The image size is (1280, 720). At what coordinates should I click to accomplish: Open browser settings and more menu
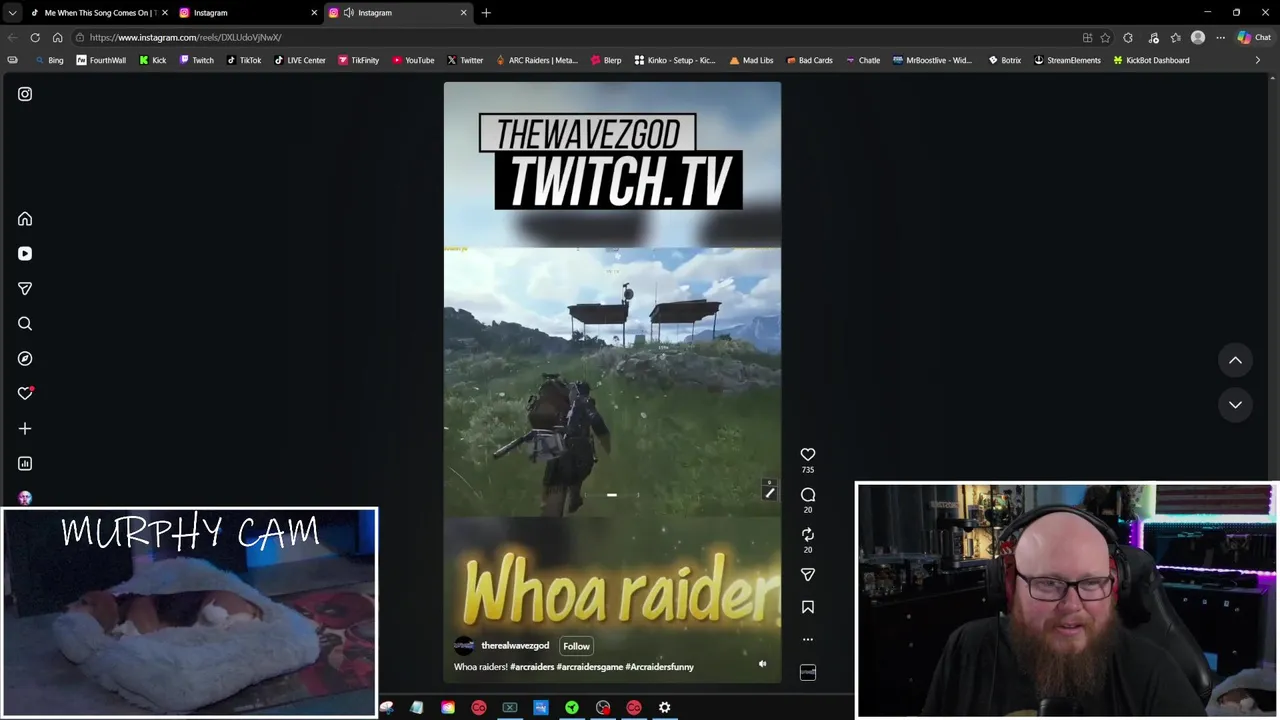tap(1221, 38)
